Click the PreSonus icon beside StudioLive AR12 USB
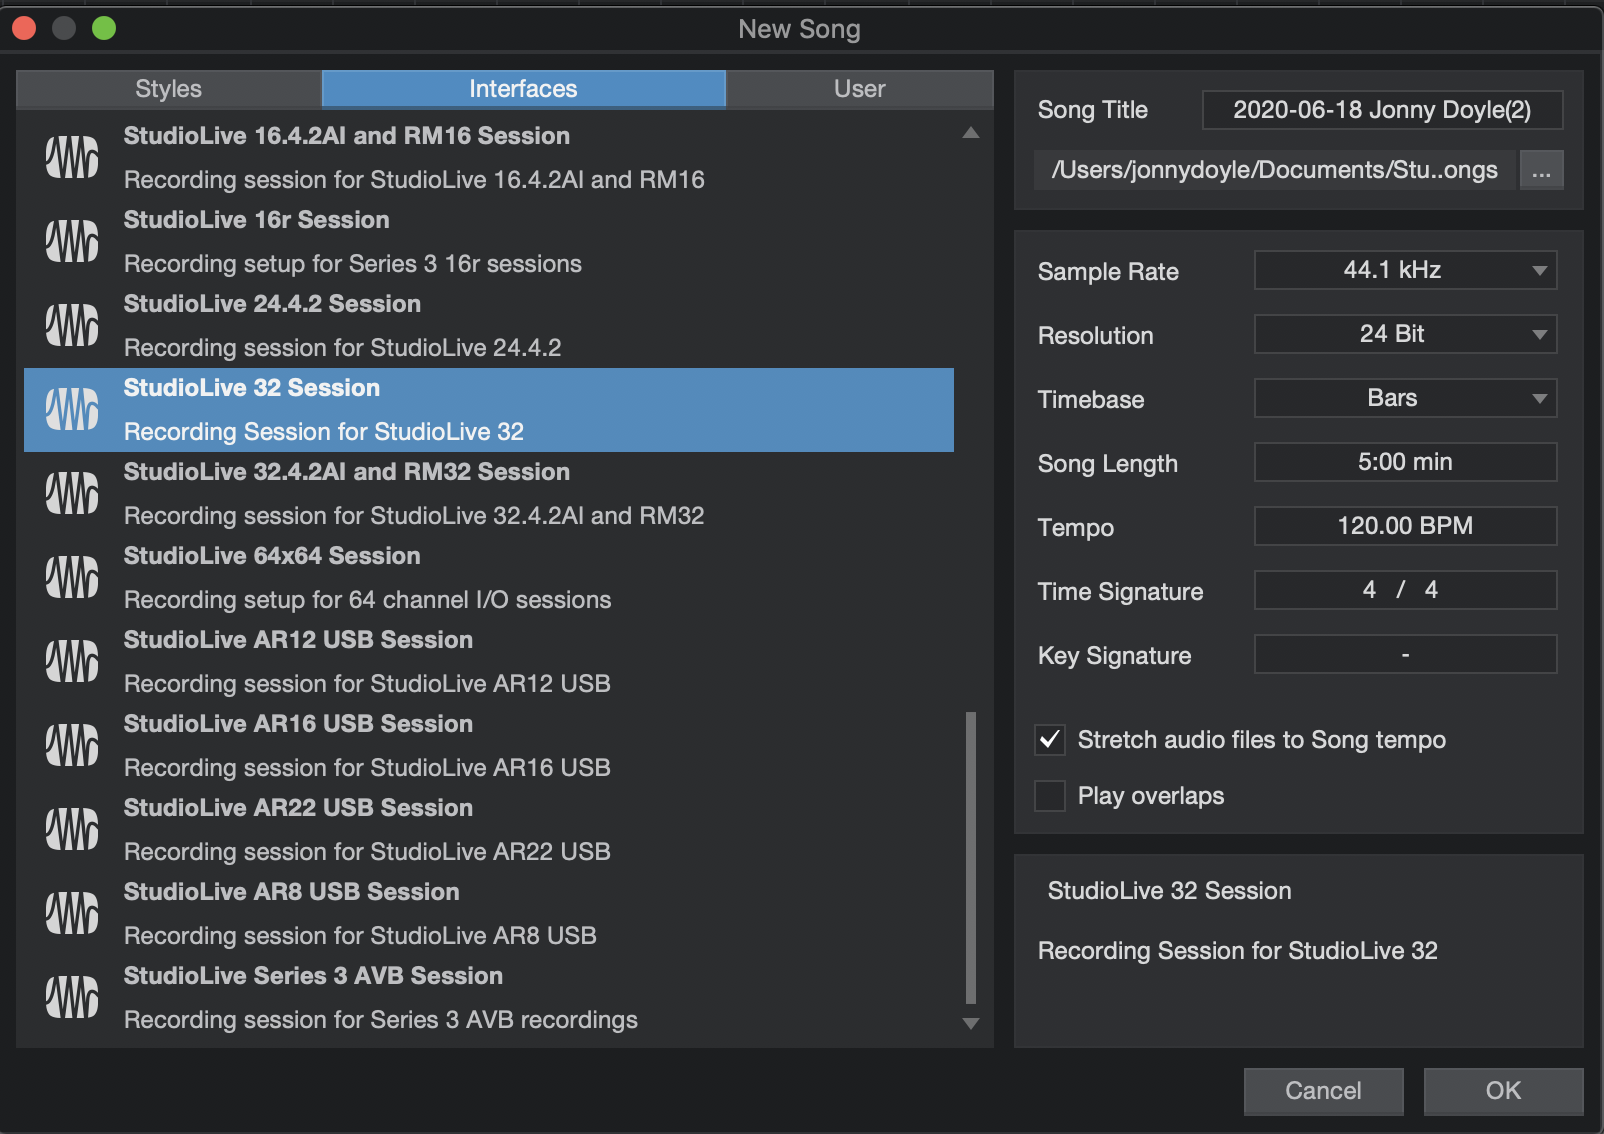1604x1134 pixels. (72, 662)
